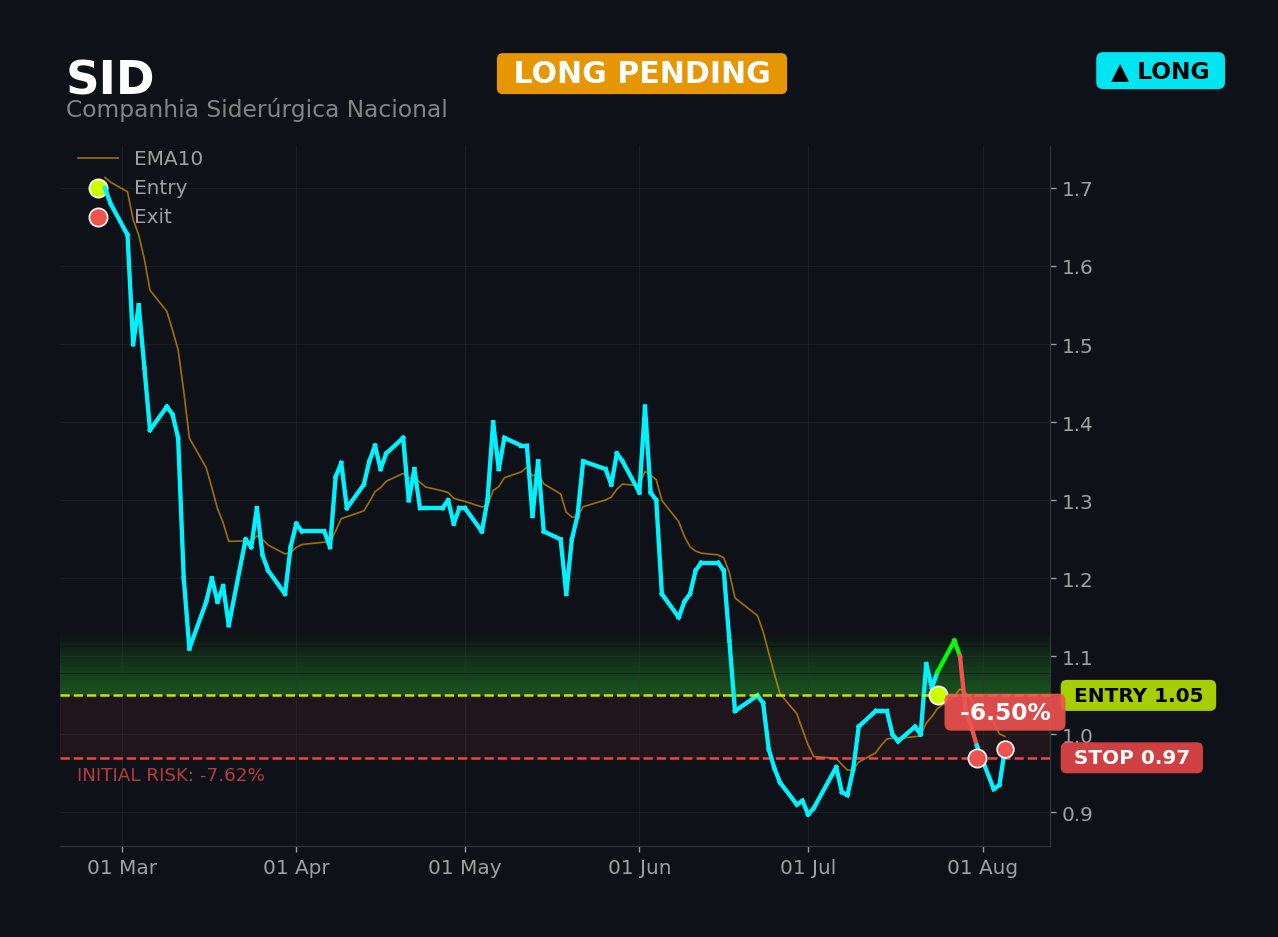The image size is (1278, 937).
Task: Click the 01 Apr date axis label
Action: (x=296, y=868)
